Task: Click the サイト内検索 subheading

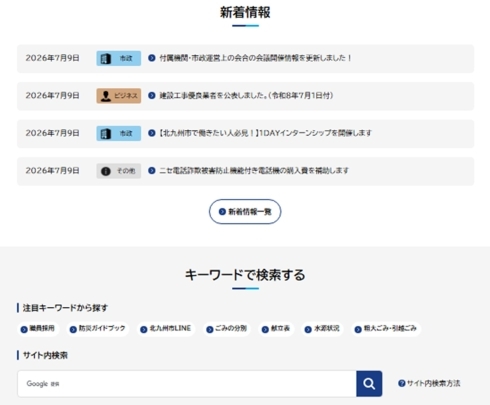Action: (x=45, y=355)
